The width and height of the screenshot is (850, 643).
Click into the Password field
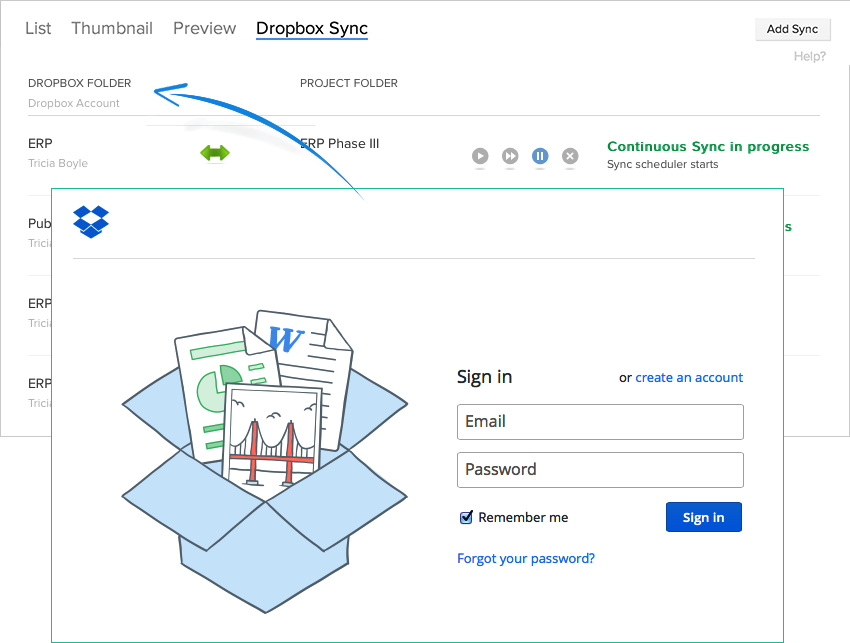tap(600, 470)
